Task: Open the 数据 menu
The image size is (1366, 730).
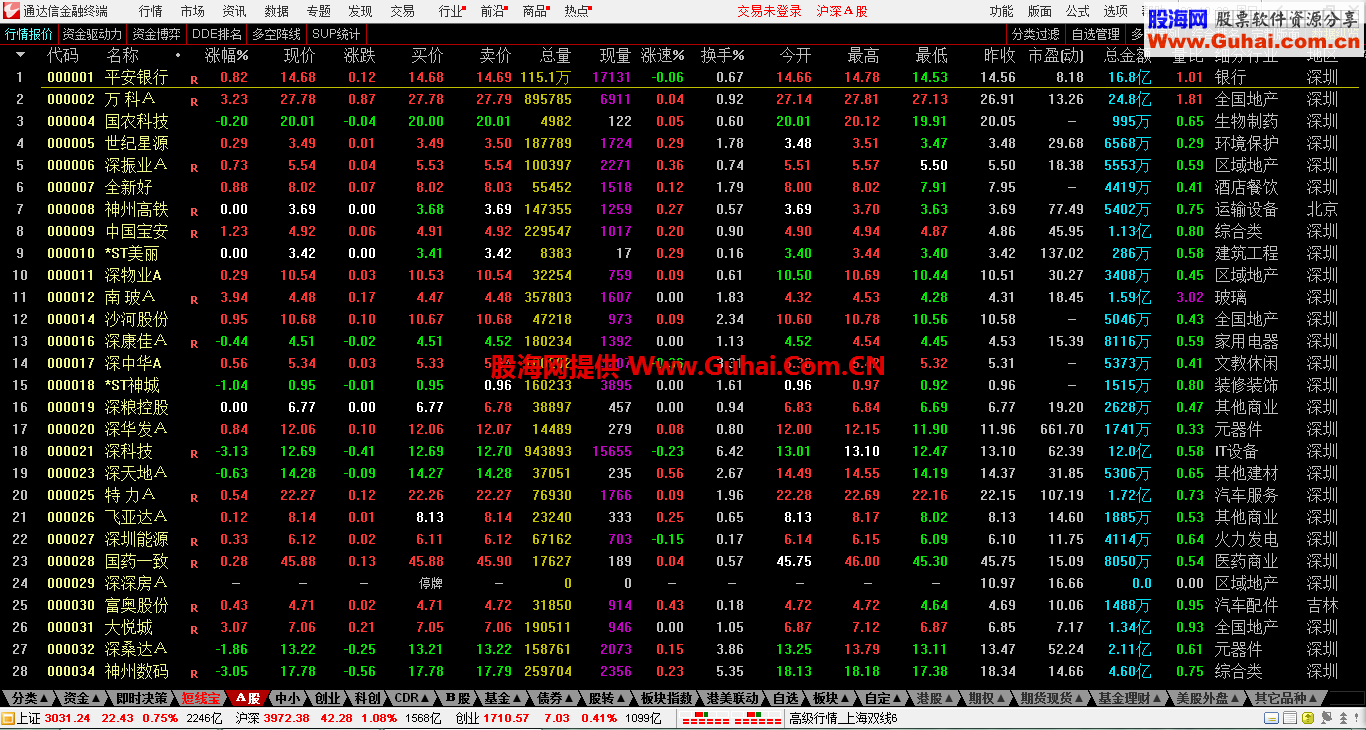Action: click(276, 11)
